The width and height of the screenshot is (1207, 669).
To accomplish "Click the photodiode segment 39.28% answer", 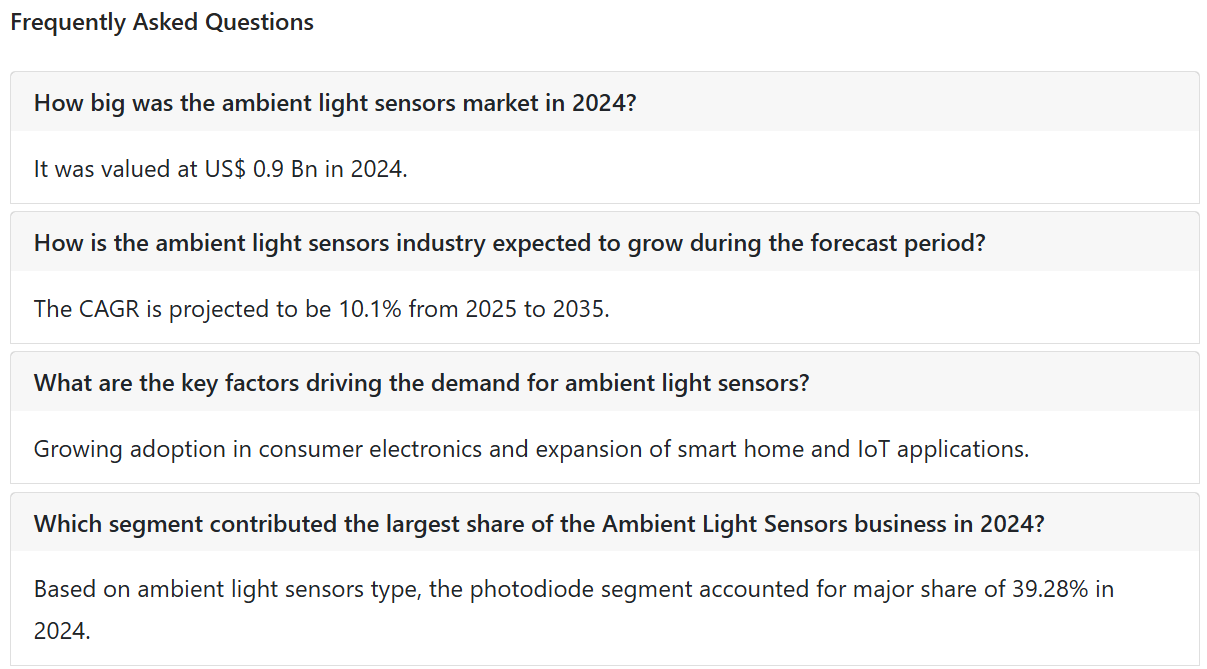I will pyautogui.click(x=574, y=610).
